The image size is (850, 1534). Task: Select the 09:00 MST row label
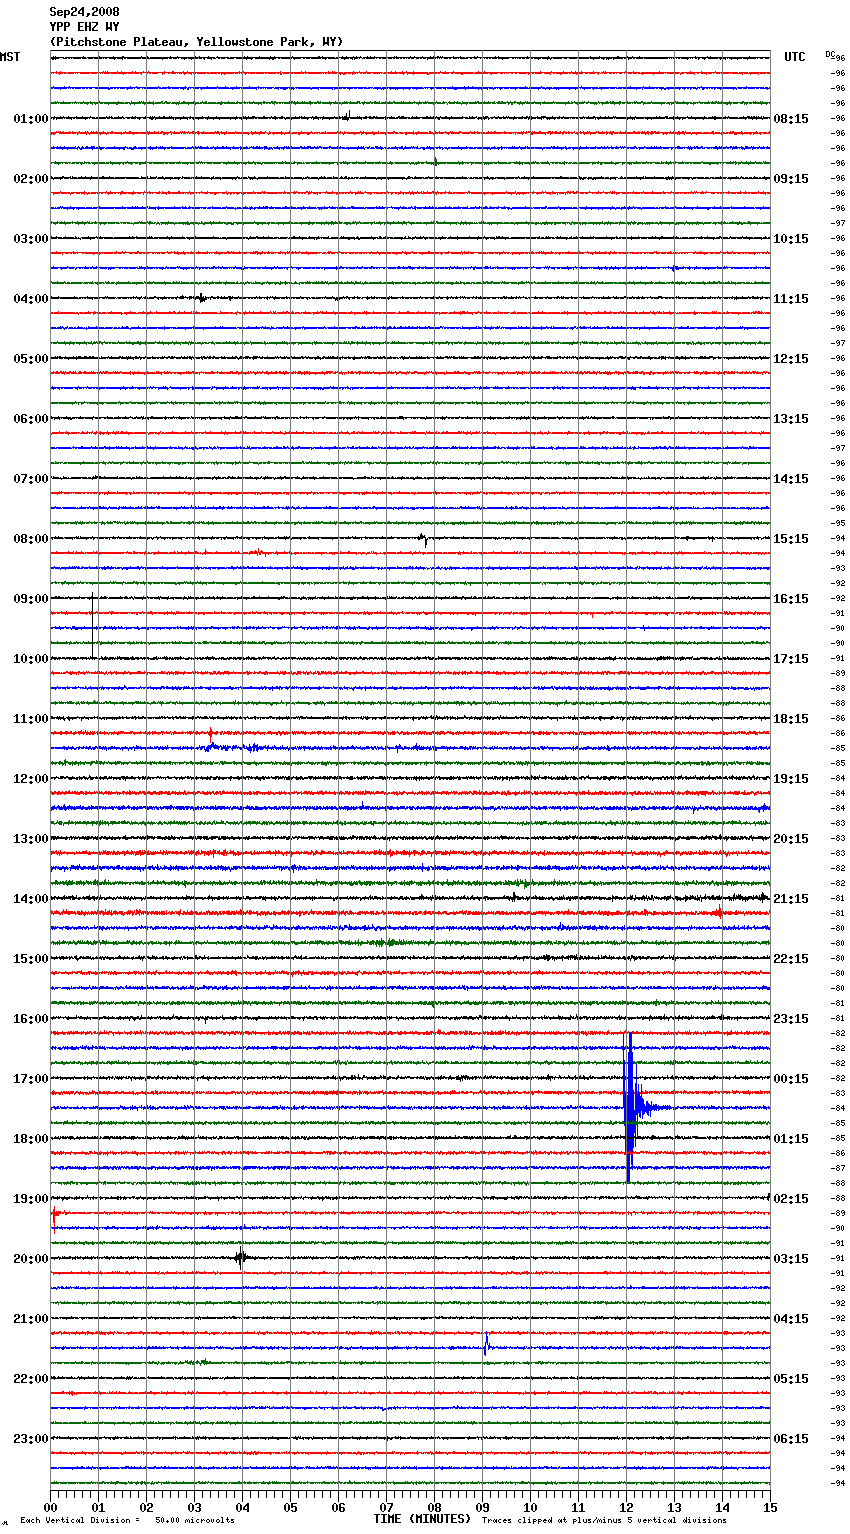pyautogui.click(x=30, y=599)
